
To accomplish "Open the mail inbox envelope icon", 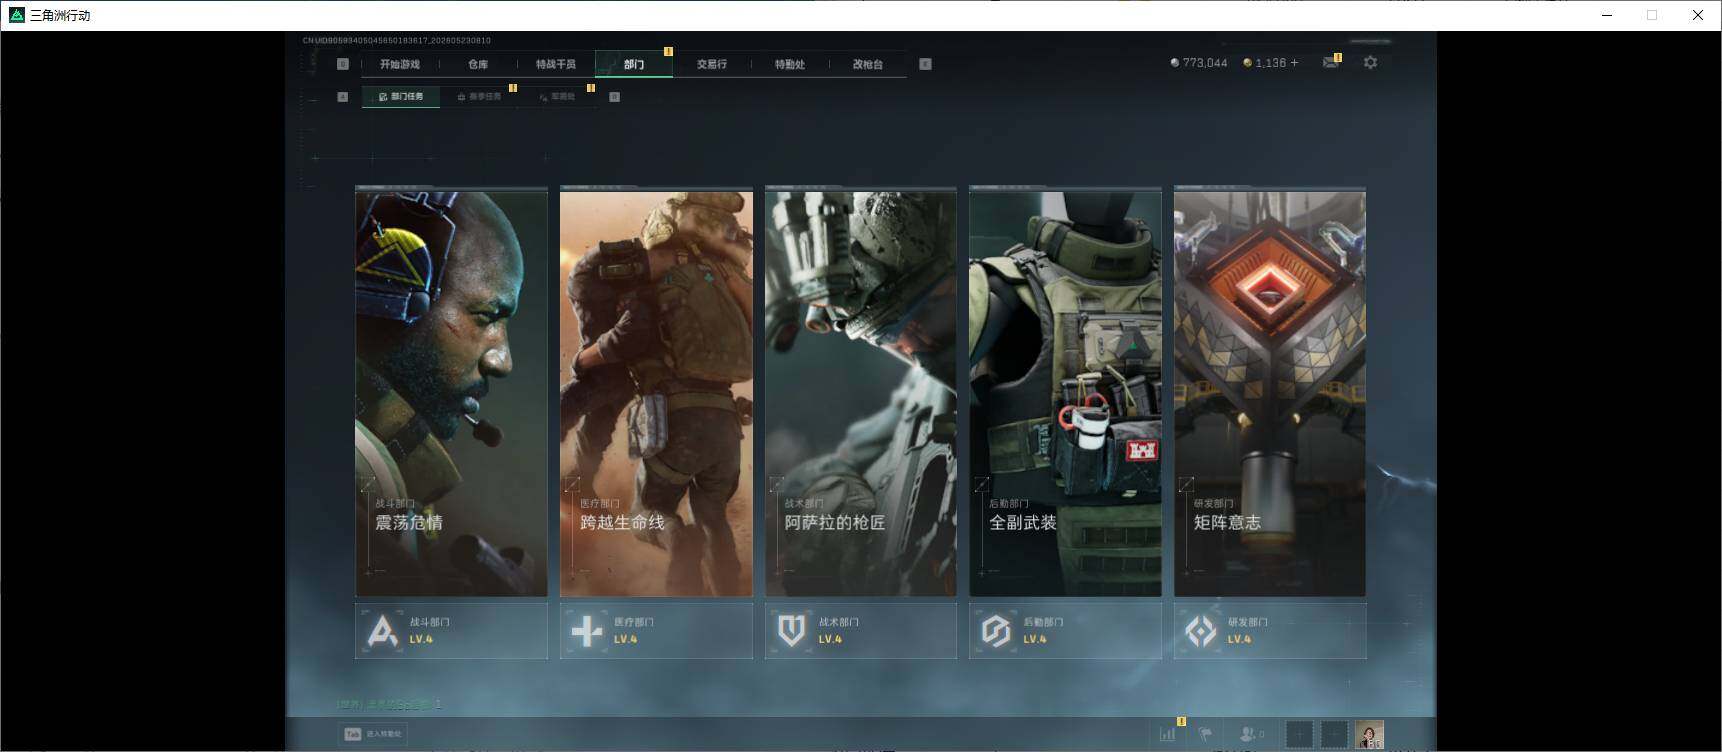I will (1330, 63).
